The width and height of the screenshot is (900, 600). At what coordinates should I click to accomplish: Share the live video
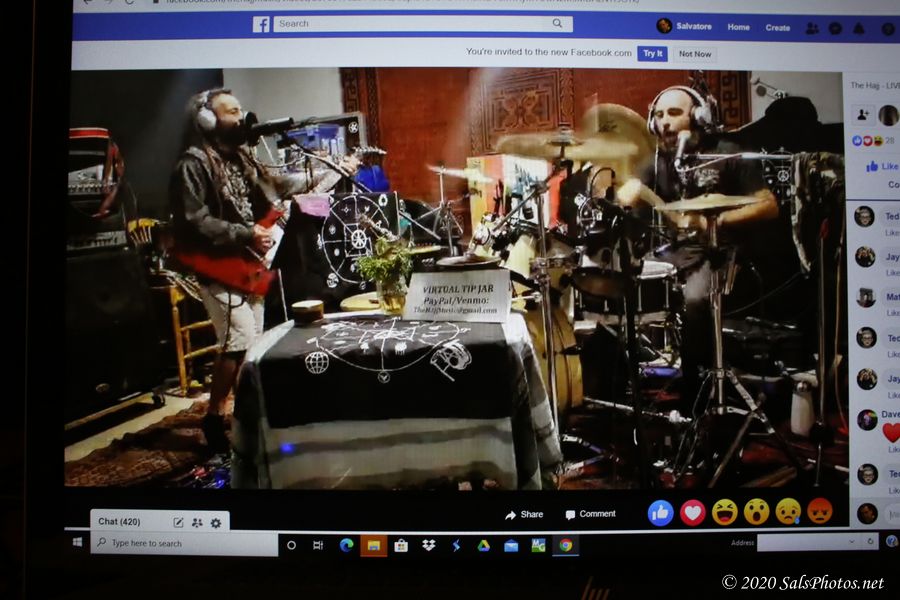524,514
